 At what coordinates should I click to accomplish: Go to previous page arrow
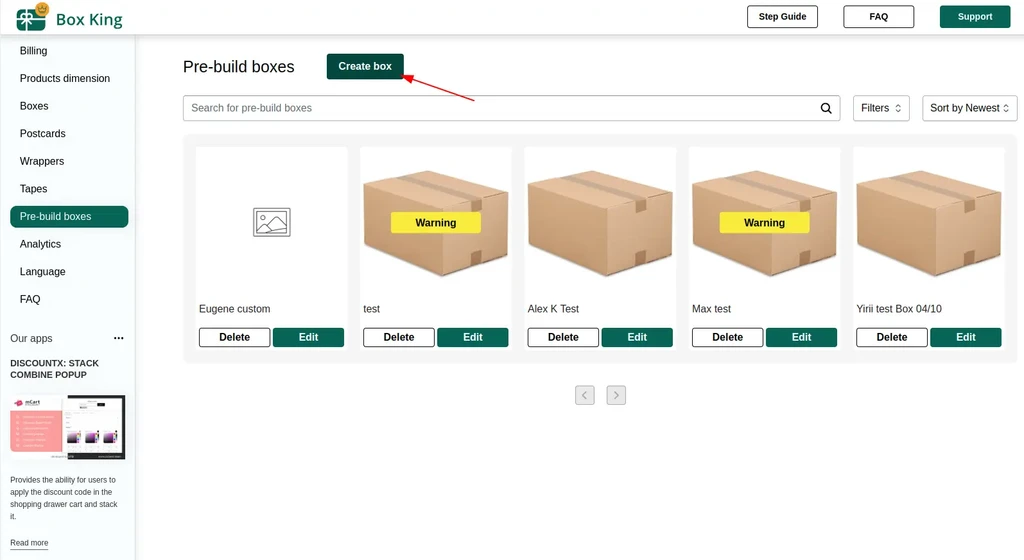click(584, 395)
